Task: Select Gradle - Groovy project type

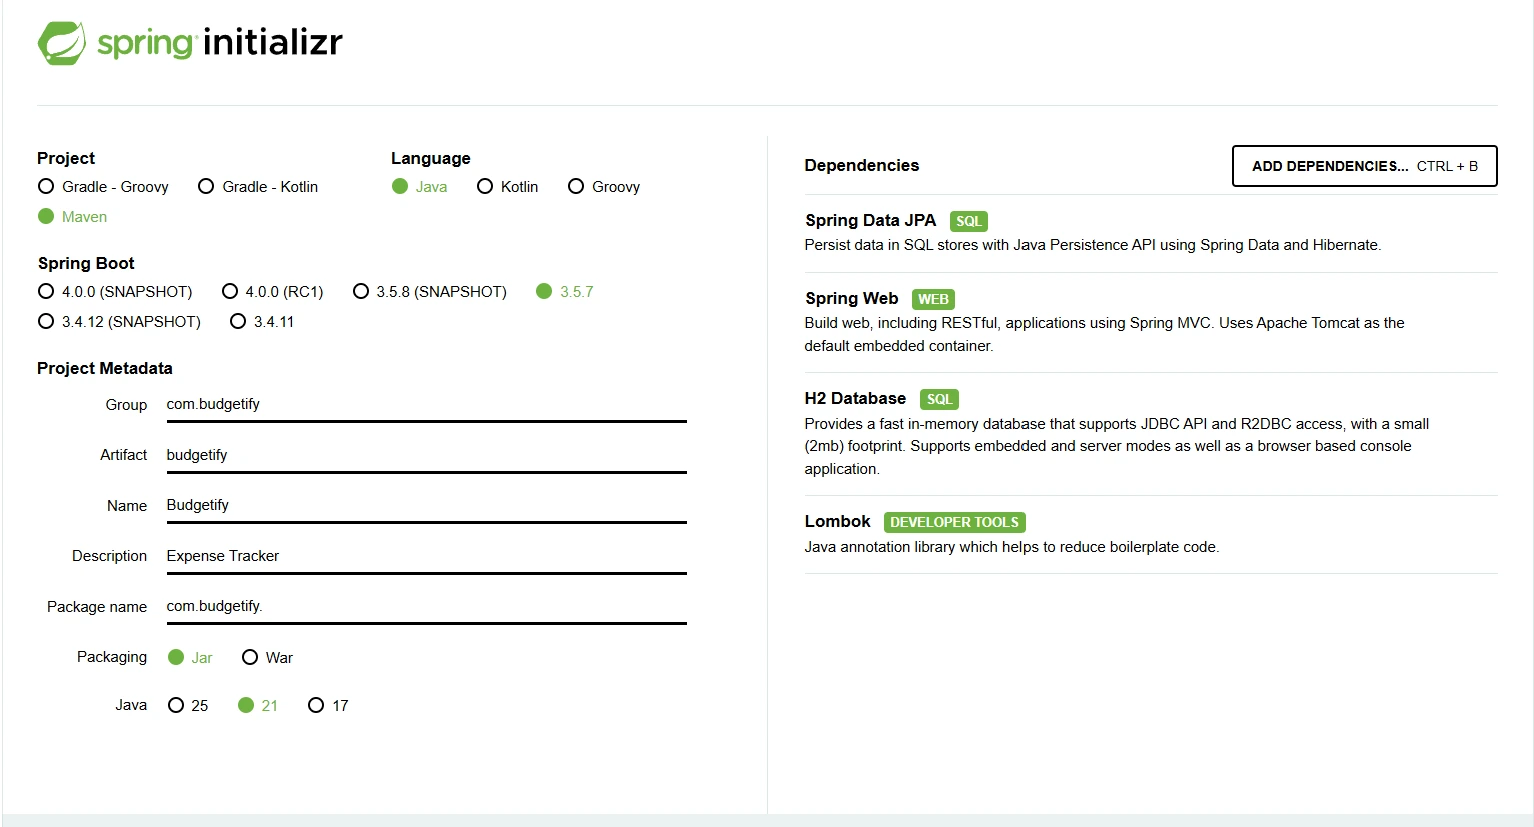Action: [46, 187]
